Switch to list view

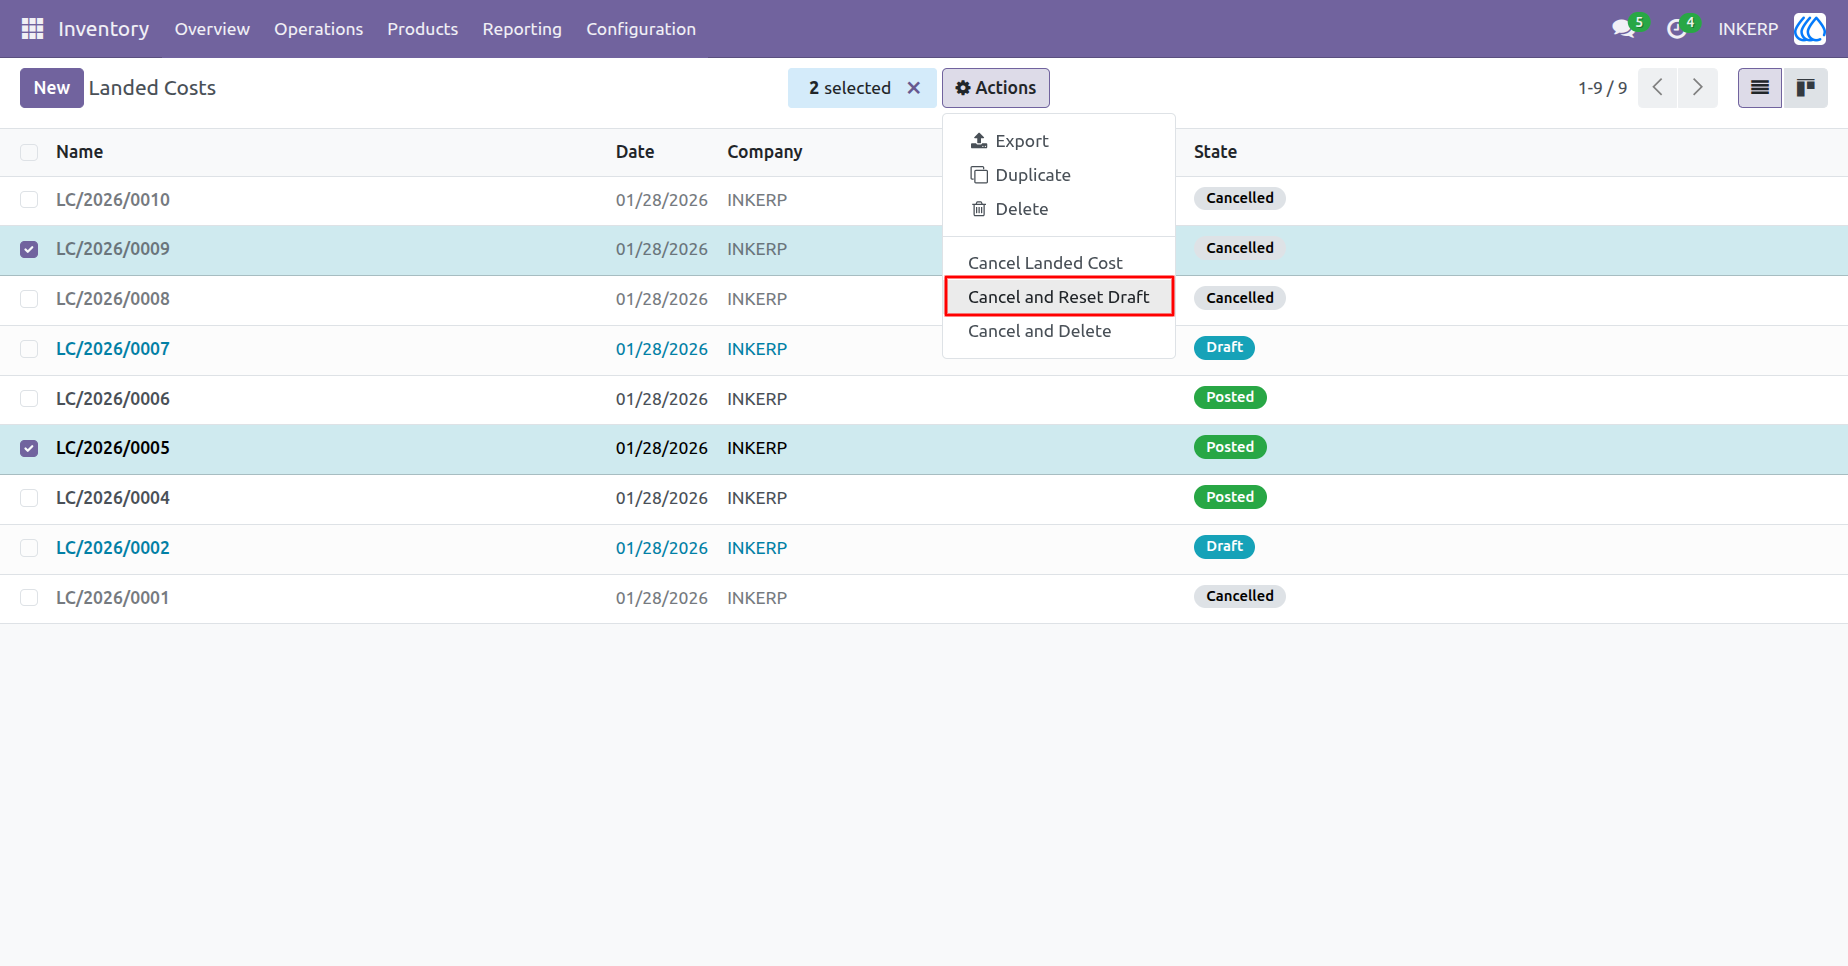1760,88
